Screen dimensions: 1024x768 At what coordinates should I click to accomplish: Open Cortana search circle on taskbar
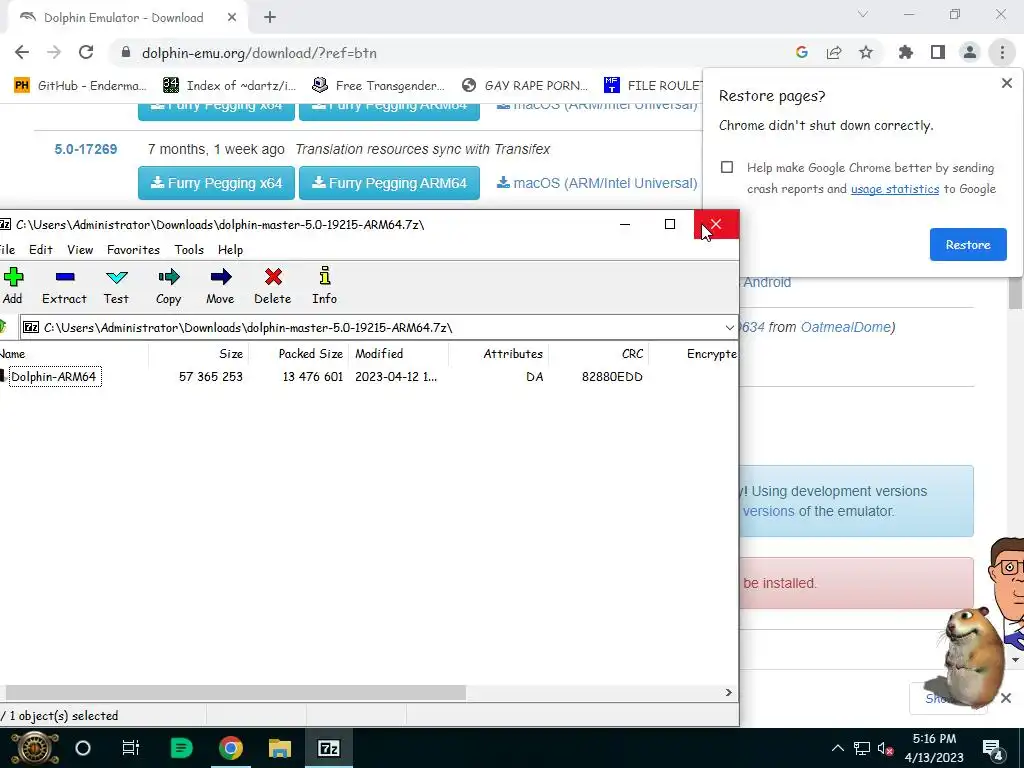pyautogui.click(x=83, y=748)
